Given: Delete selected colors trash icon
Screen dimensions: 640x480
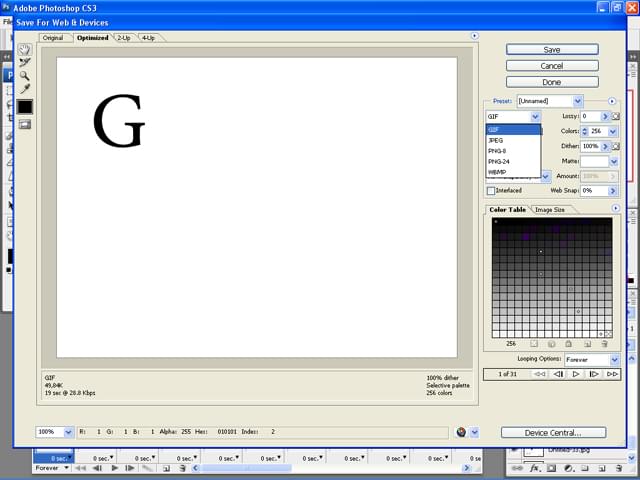Looking at the screenshot, I should (x=604, y=344).
